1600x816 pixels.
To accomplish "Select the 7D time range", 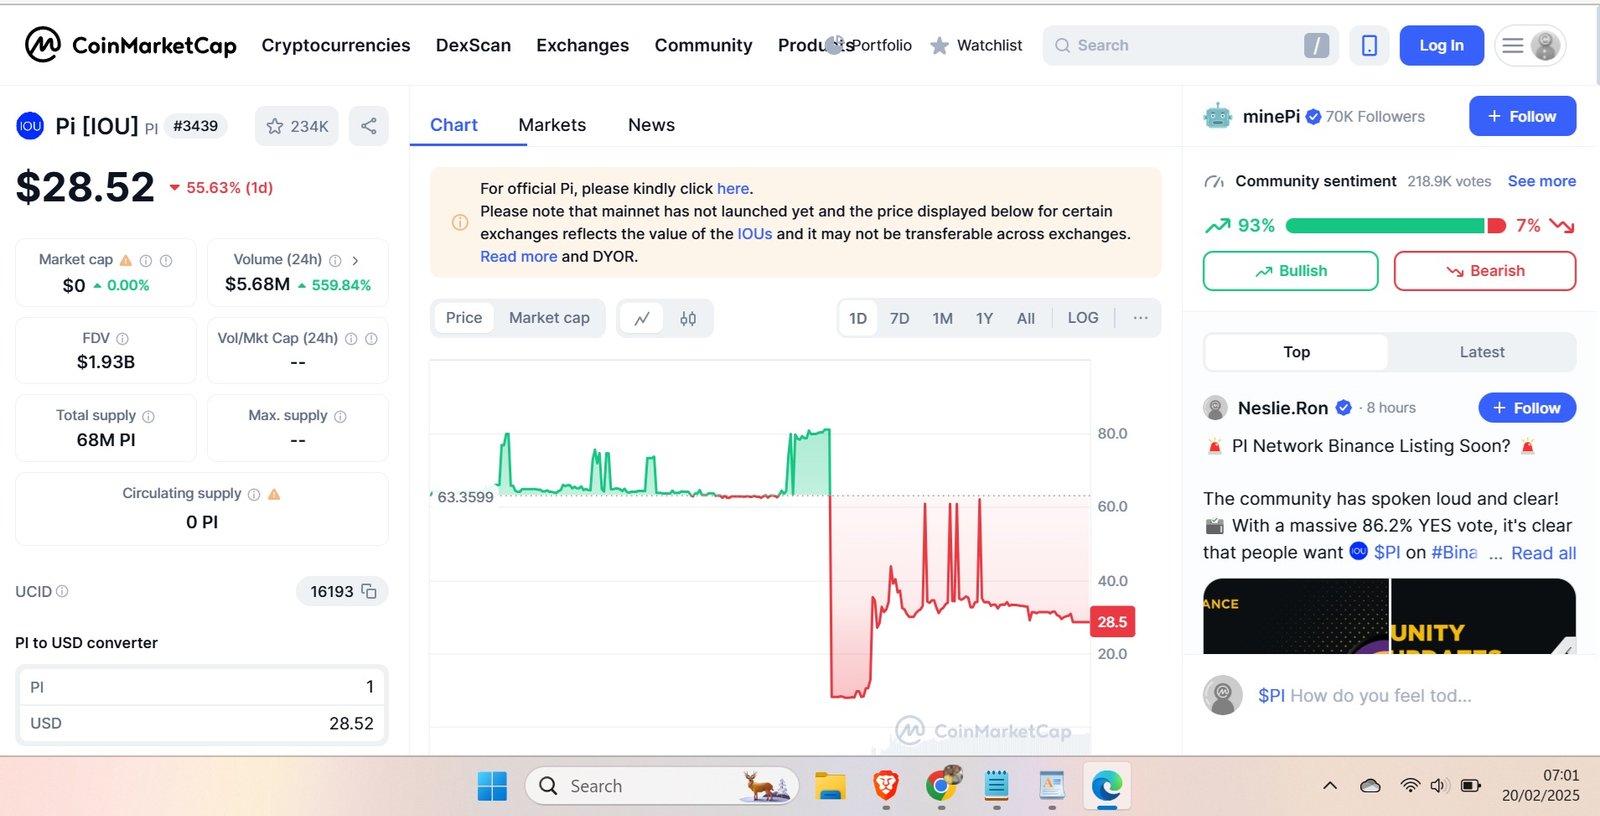I will pos(900,318).
